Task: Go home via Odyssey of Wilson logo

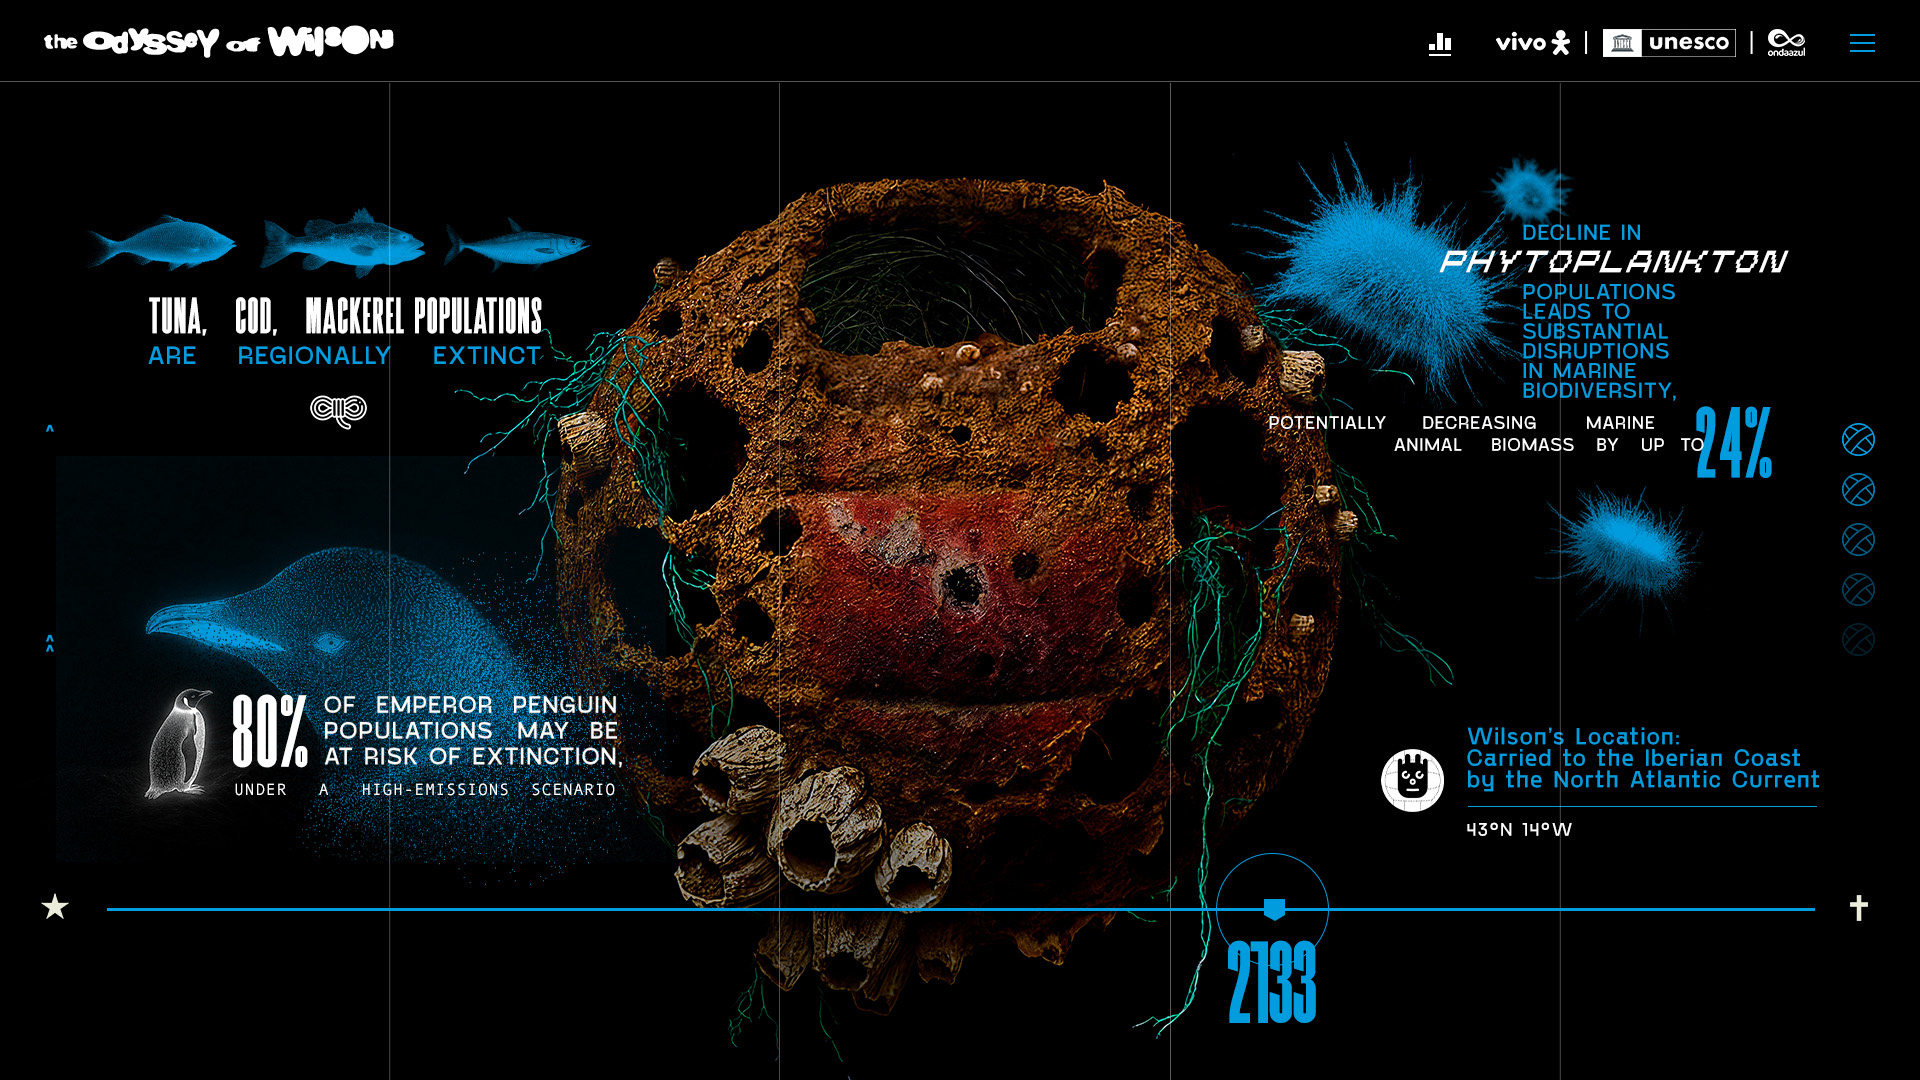Action: [x=218, y=42]
